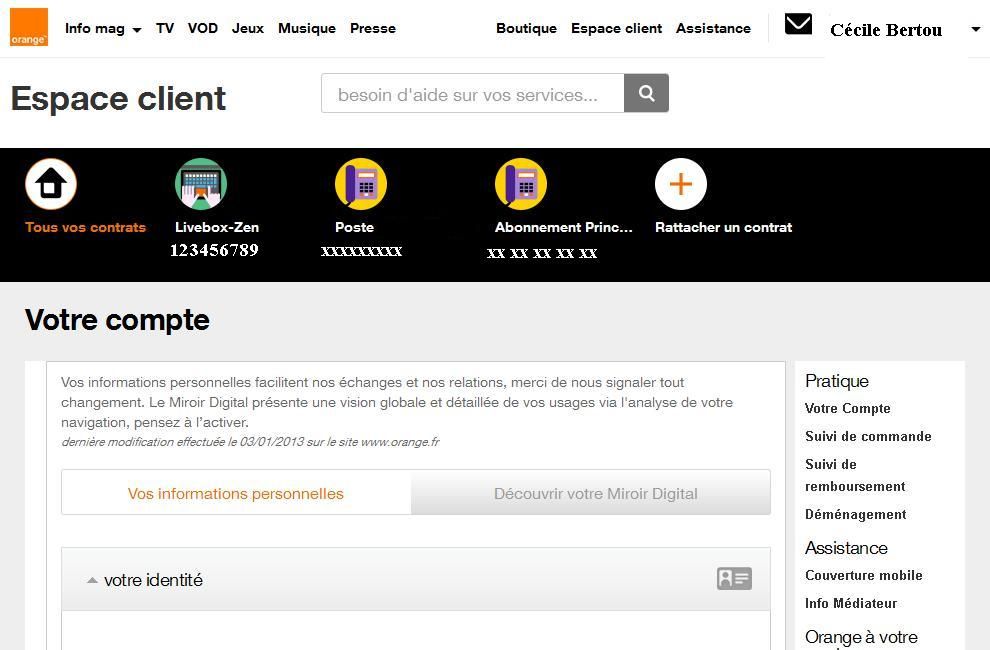
Task: Switch to Découvrir votre Miroir Digital tab
Action: click(591, 493)
